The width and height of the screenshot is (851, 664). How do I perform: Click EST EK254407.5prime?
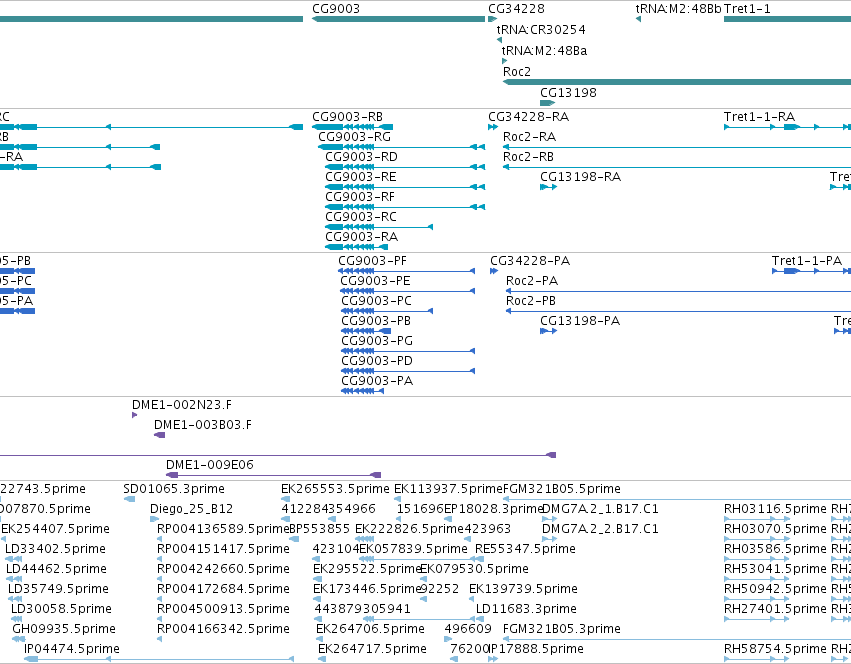pyautogui.click(x=55, y=529)
